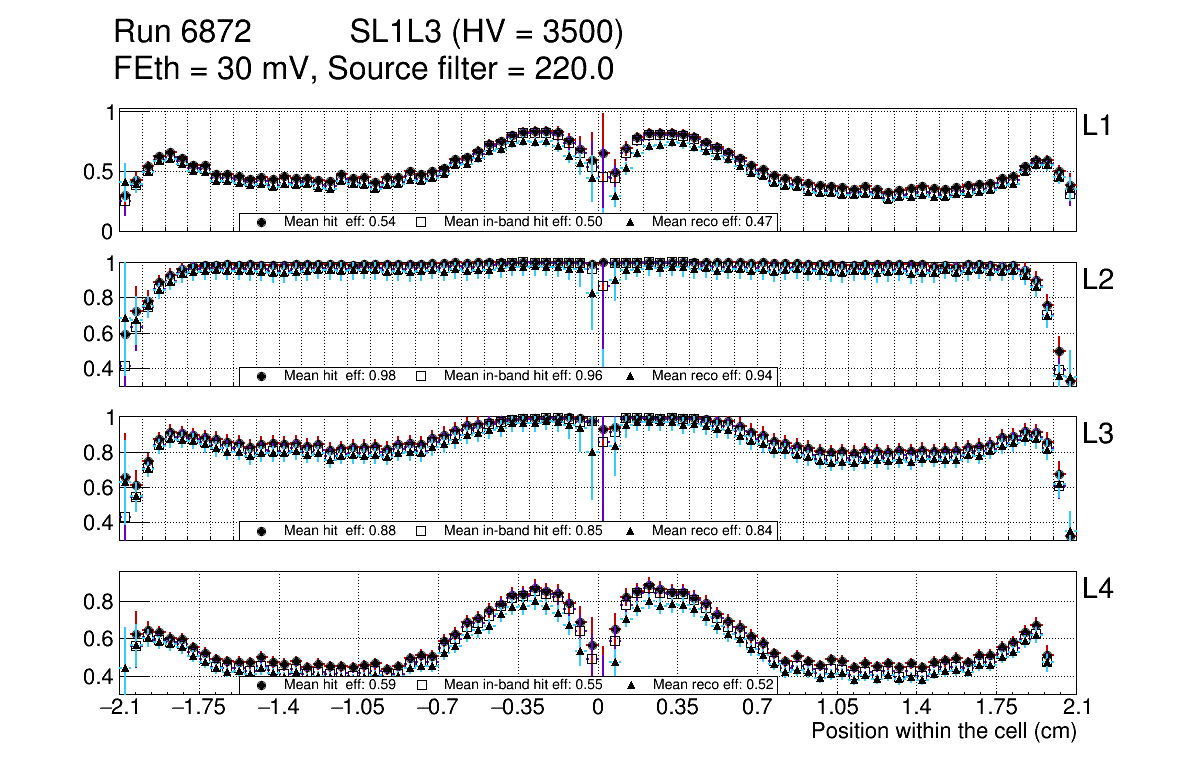Click the triangle marker in L2 legend
Image resolution: width=1196 pixels, height=772 pixels.
pos(630,376)
